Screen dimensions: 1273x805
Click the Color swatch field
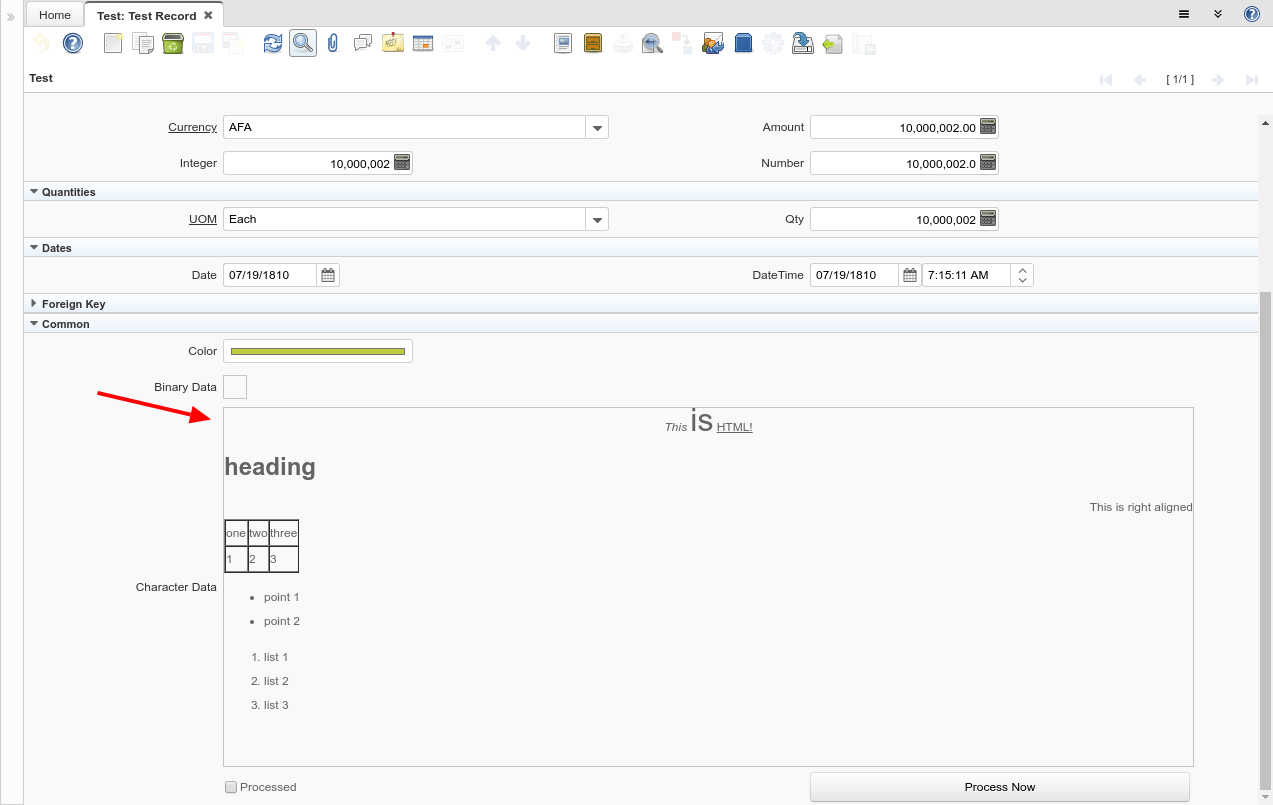[x=317, y=351]
